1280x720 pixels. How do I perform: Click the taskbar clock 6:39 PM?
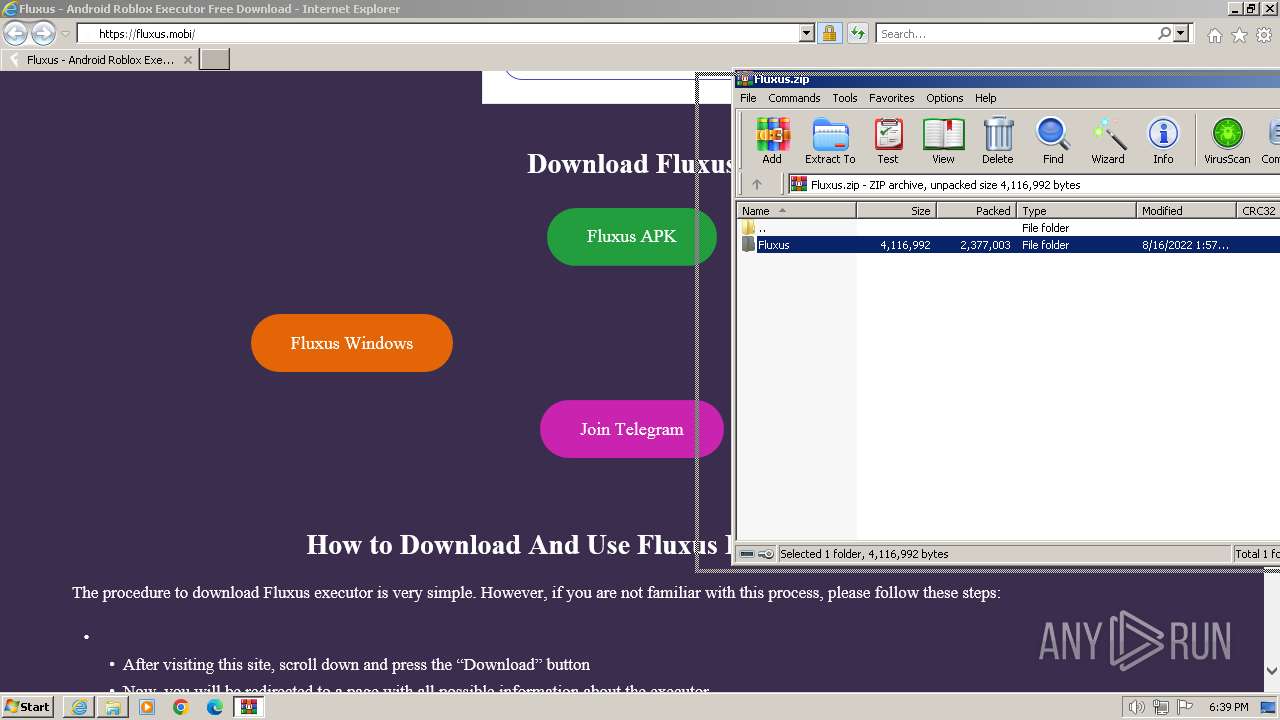point(1228,707)
